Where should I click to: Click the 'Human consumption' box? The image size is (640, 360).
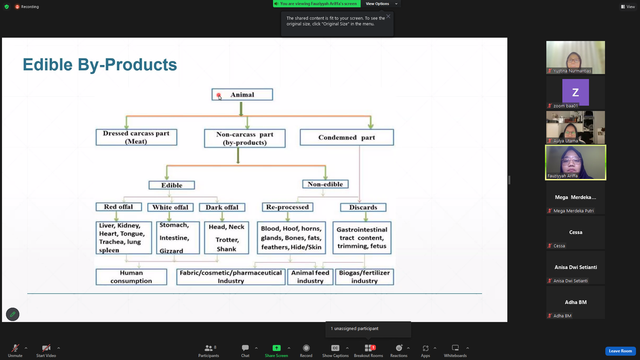click(x=131, y=277)
